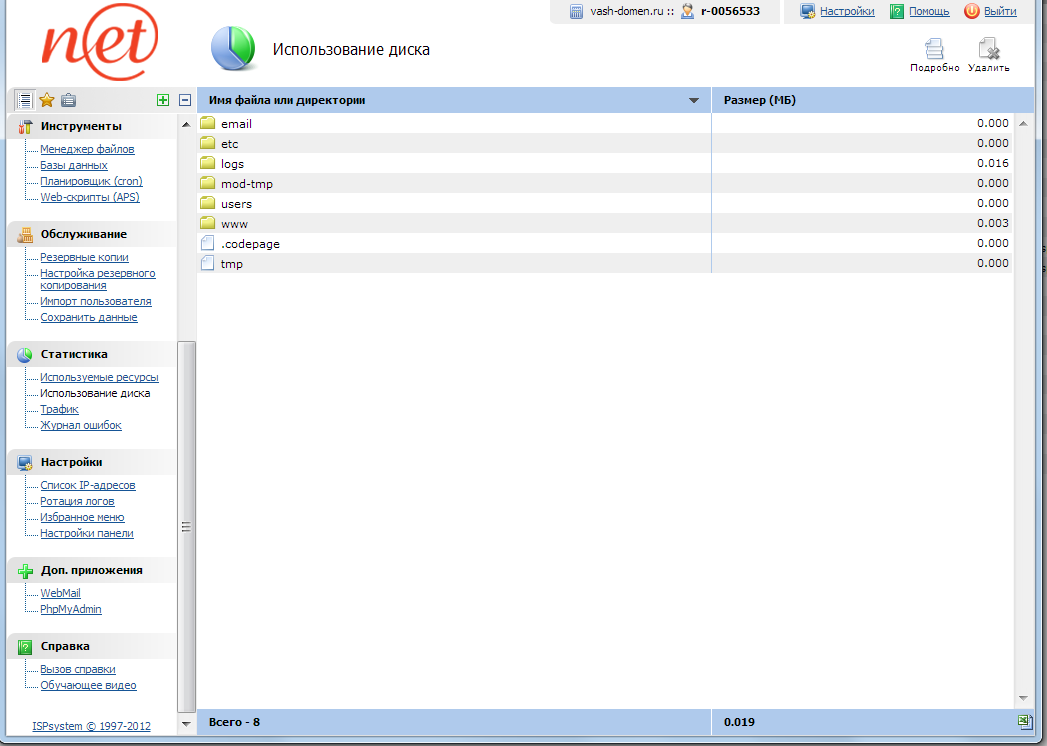The height and width of the screenshot is (746, 1047).
Task: Switch to the clipboard sidebar tab icon
Action: pyautogui.click(x=68, y=99)
